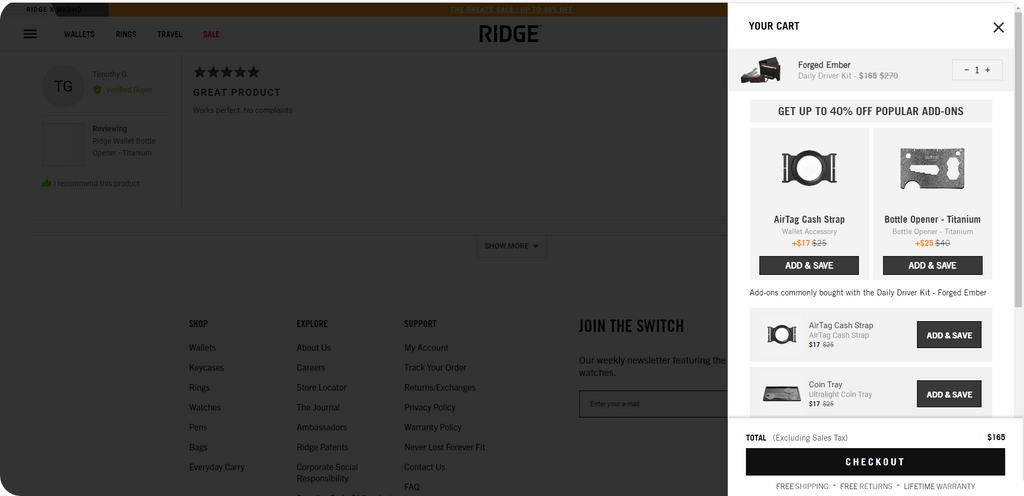The image size is (1024, 496).
Task: Open Ridge Patents link
Action: pos(322,447)
